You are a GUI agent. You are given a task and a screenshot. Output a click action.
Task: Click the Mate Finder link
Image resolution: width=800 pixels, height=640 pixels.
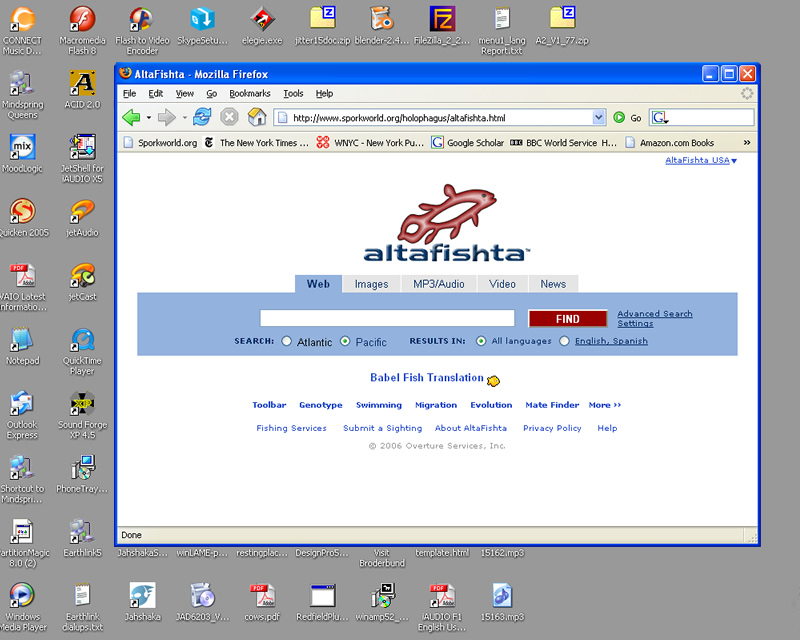552,405
